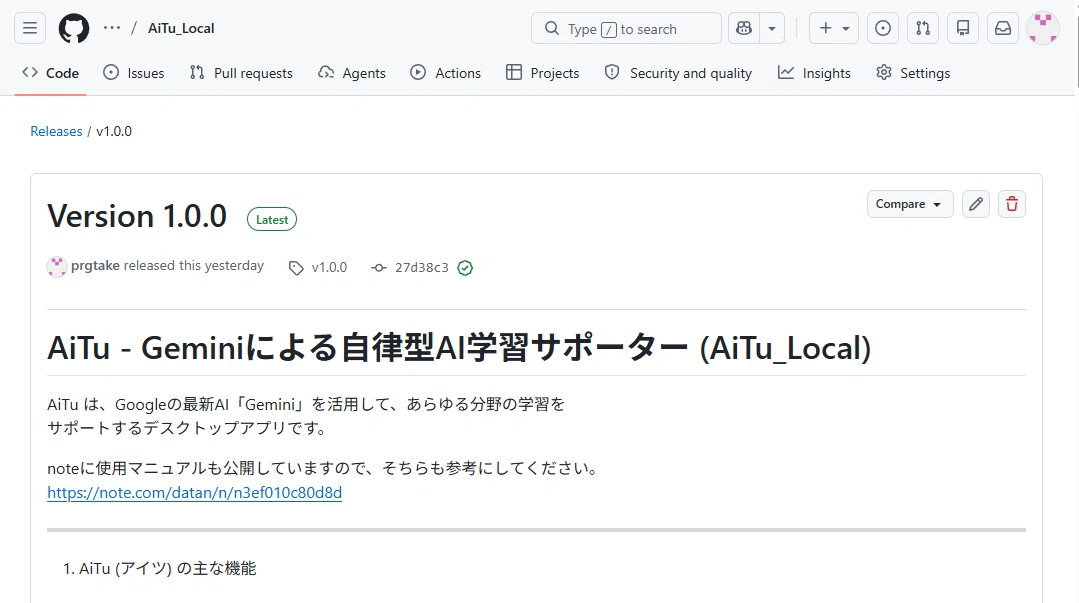Open the hamburger navigation menu
This screenshot has height=603, width=1079.
(30, 28)
